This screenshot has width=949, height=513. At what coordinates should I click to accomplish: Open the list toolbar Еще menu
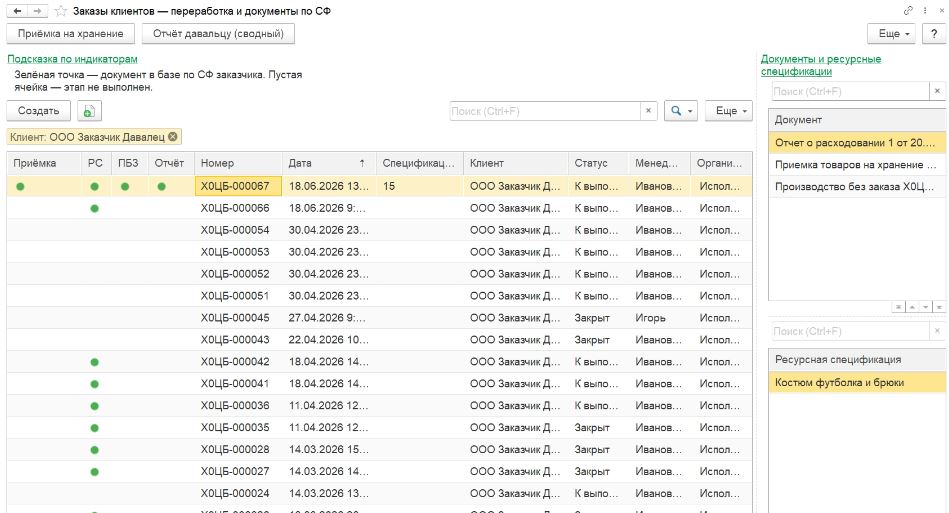coord(729,111)
